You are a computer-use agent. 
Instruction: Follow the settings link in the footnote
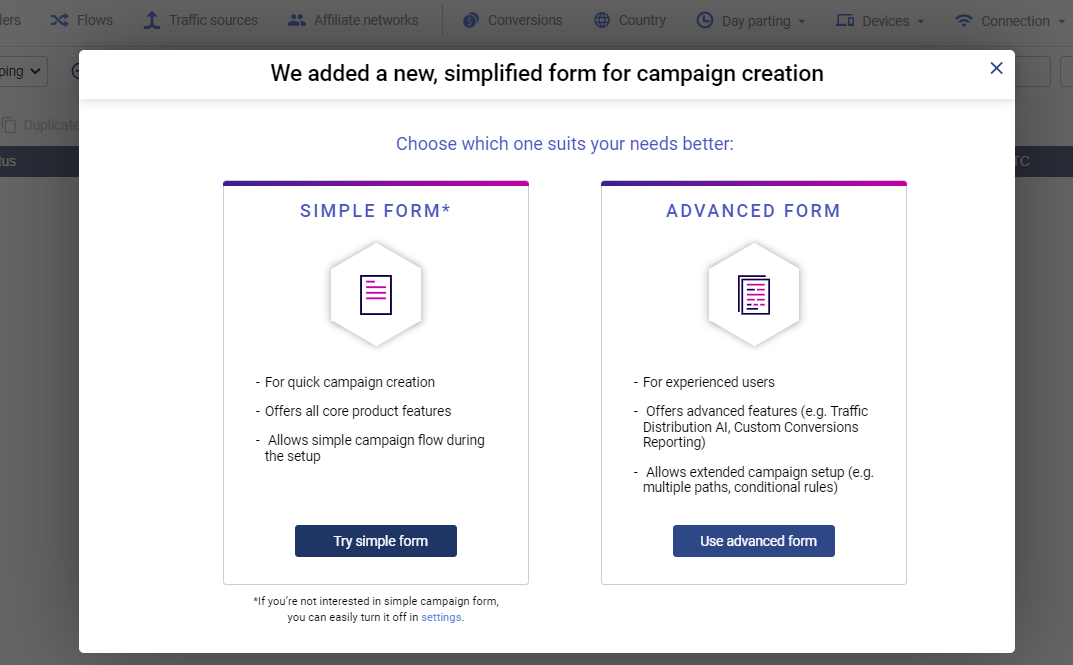(x=441, y=617)
